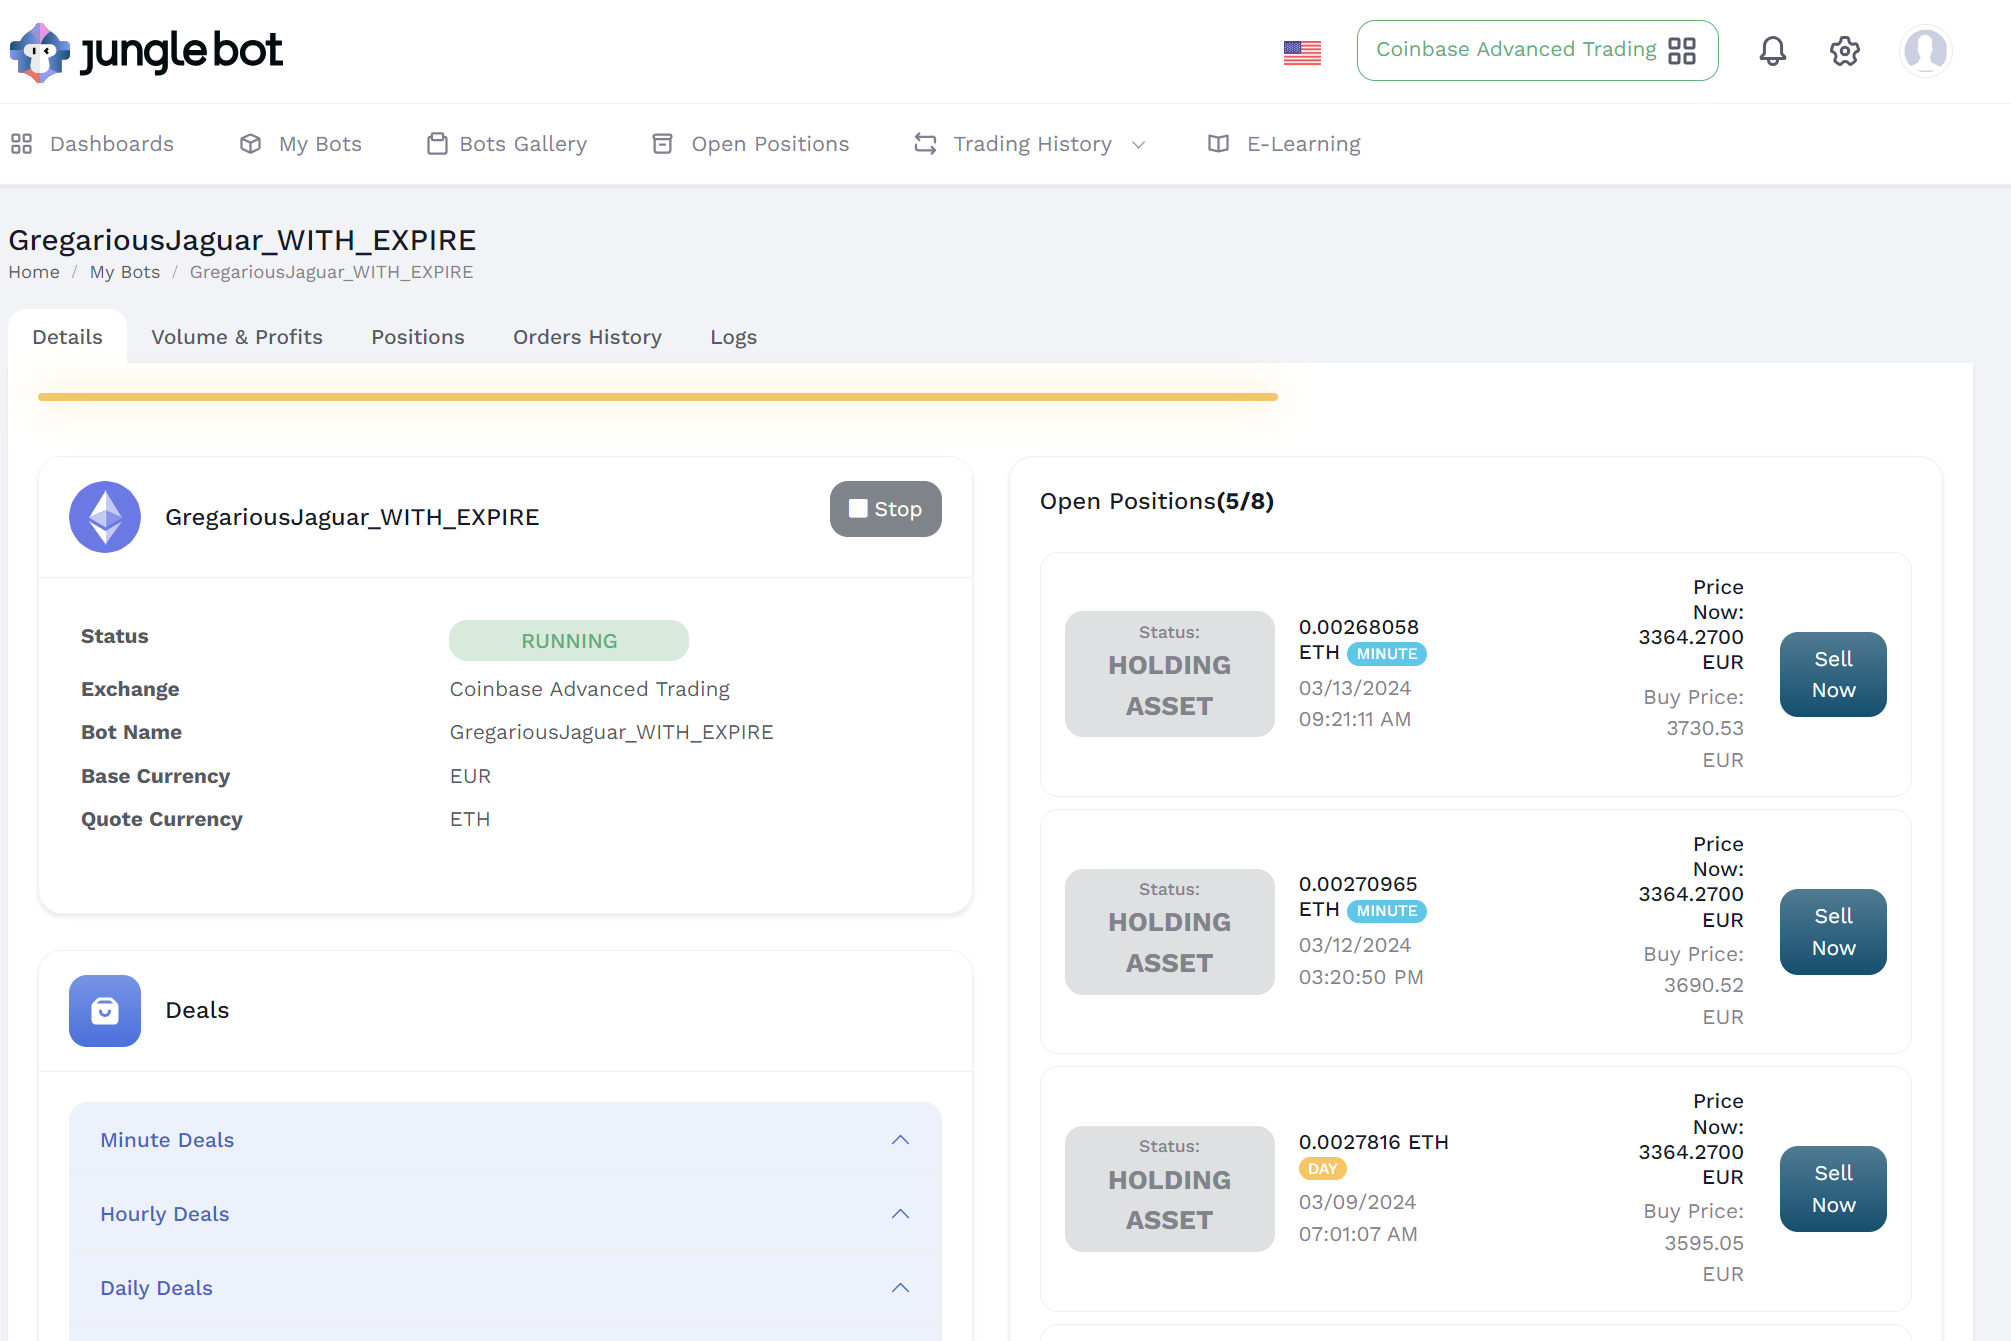Click the Junglebot monkey logo
Screen dimensions: 2011x1341
click(40, 52)
